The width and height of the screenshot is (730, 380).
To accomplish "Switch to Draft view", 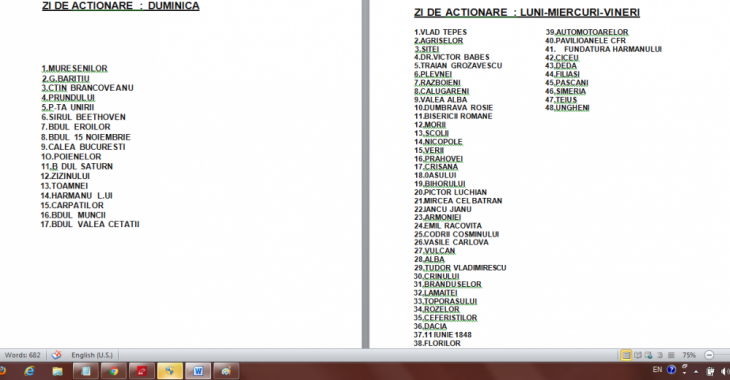I will (671, 355).
